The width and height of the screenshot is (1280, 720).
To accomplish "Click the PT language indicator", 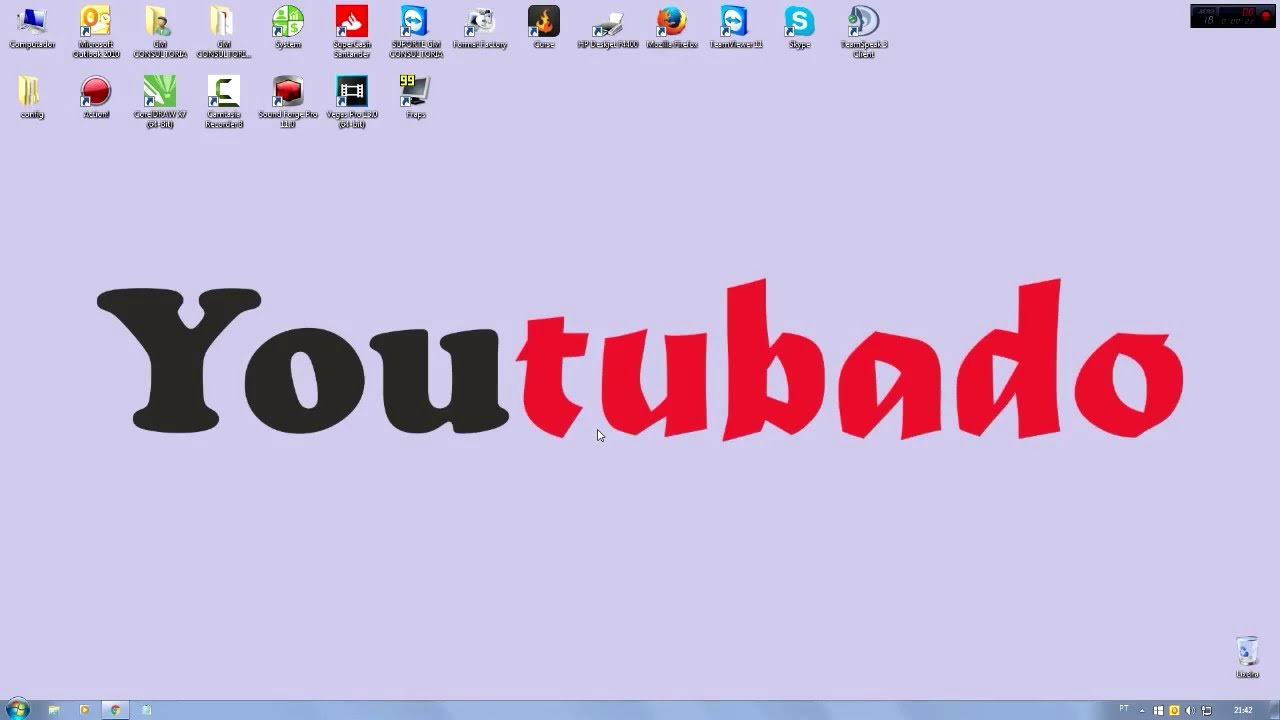I will 1124,709.
